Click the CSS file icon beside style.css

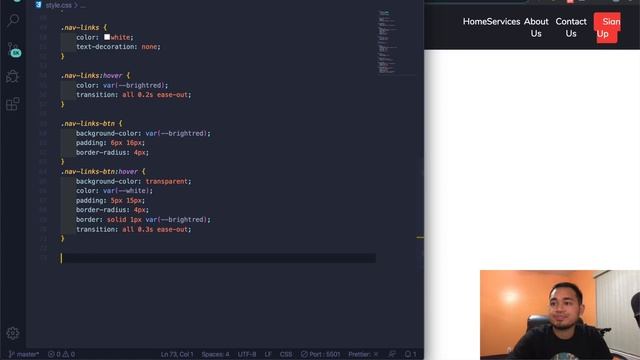38,5
